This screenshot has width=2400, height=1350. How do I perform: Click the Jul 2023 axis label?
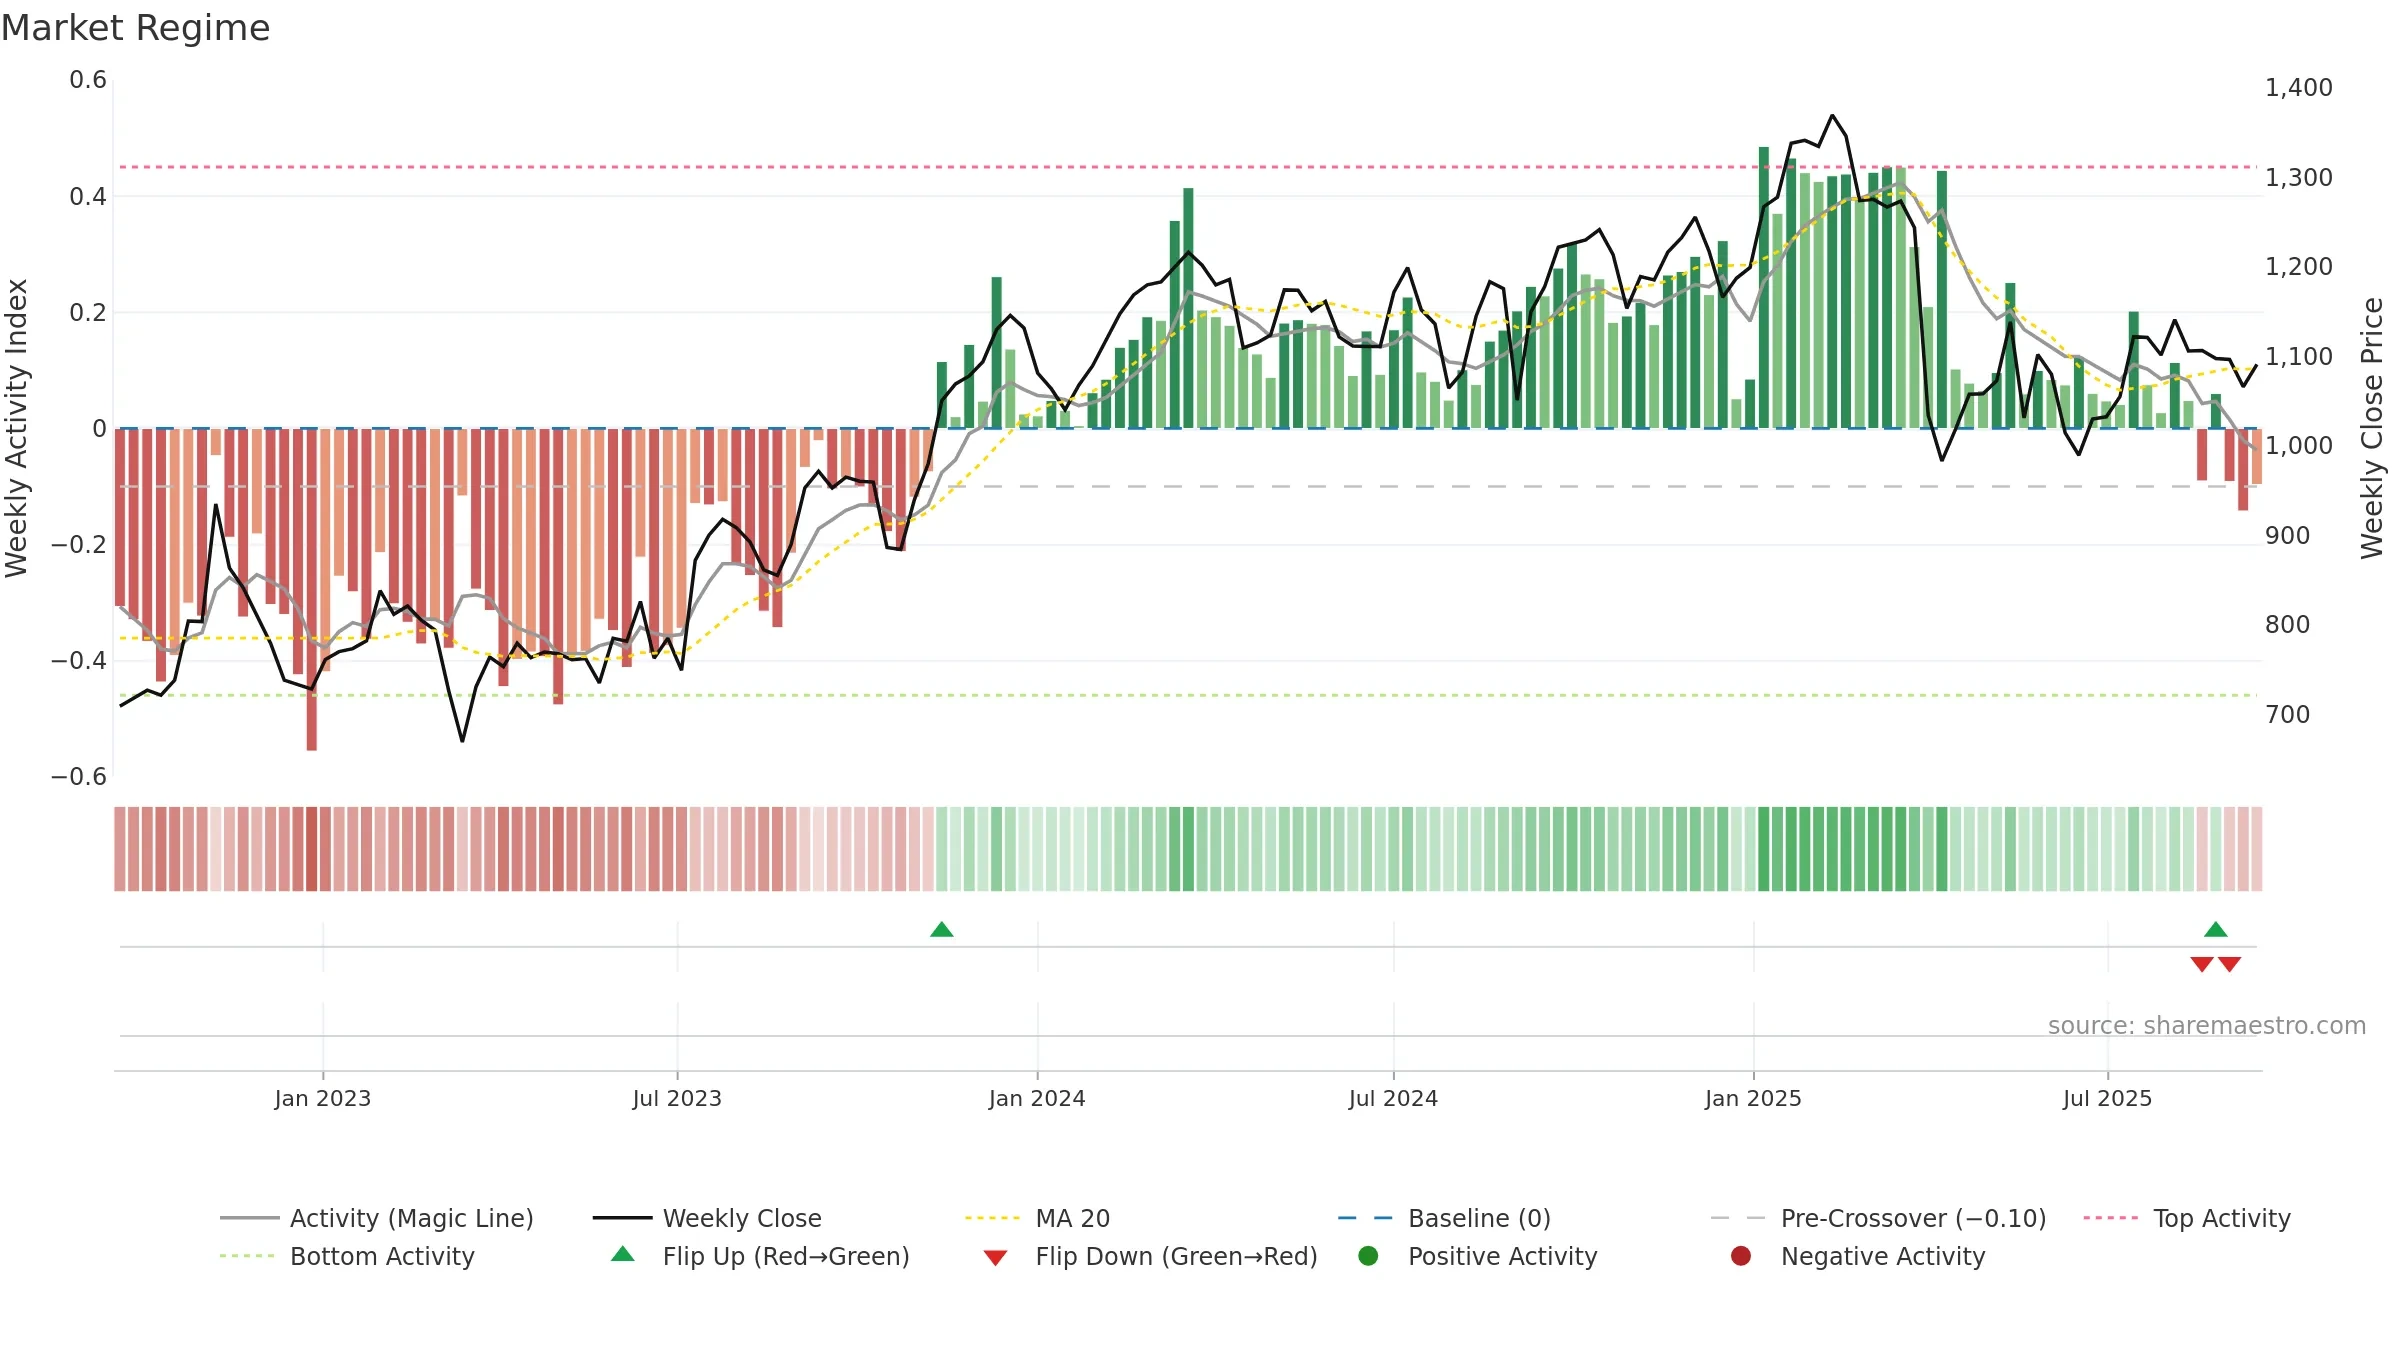click(677, 1098)
